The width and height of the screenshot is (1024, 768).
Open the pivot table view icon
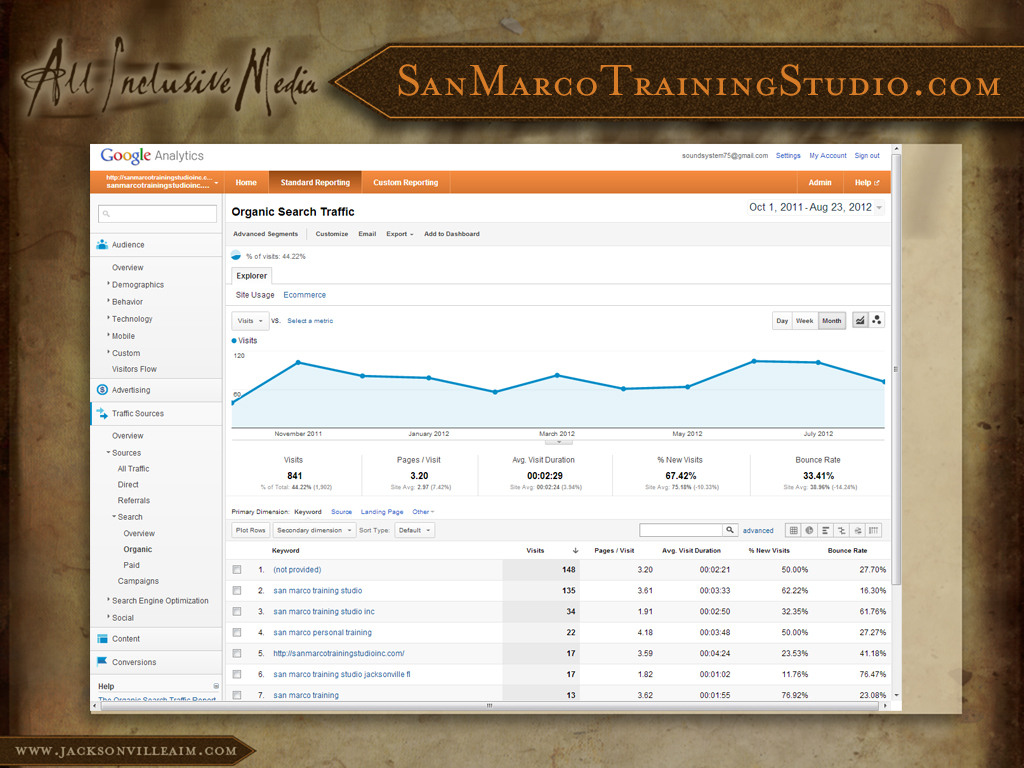874,530
